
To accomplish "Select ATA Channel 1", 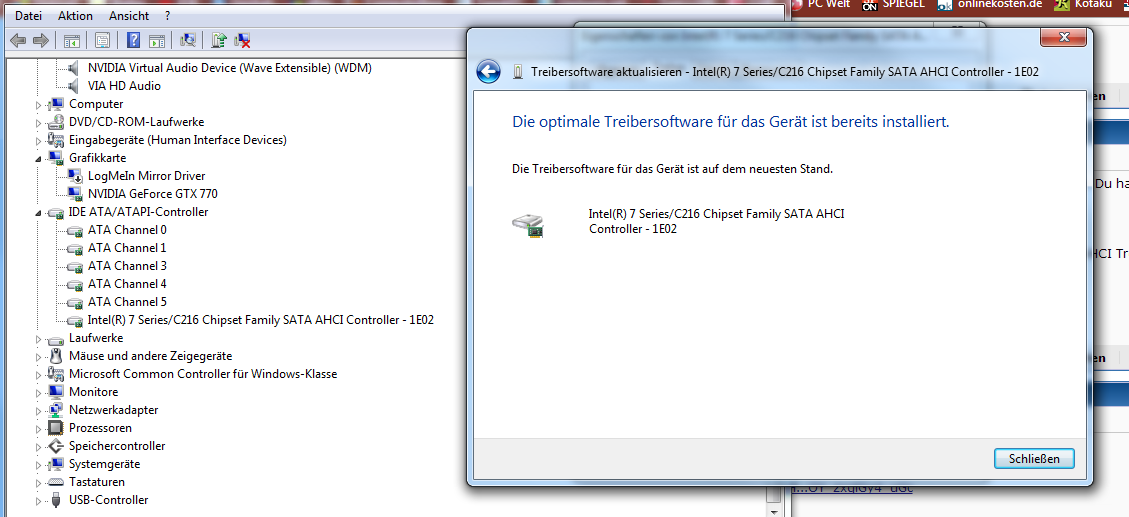I will (x=127, y=248).
